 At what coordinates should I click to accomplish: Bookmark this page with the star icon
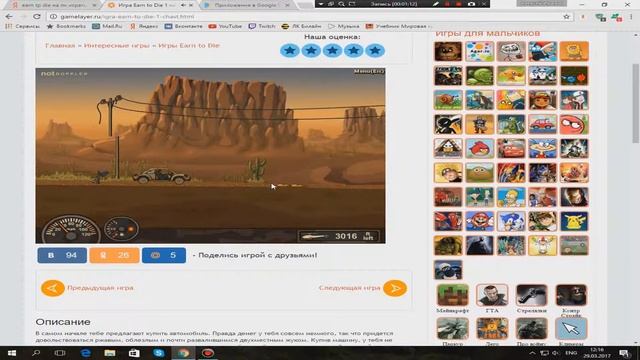(567, 17)
